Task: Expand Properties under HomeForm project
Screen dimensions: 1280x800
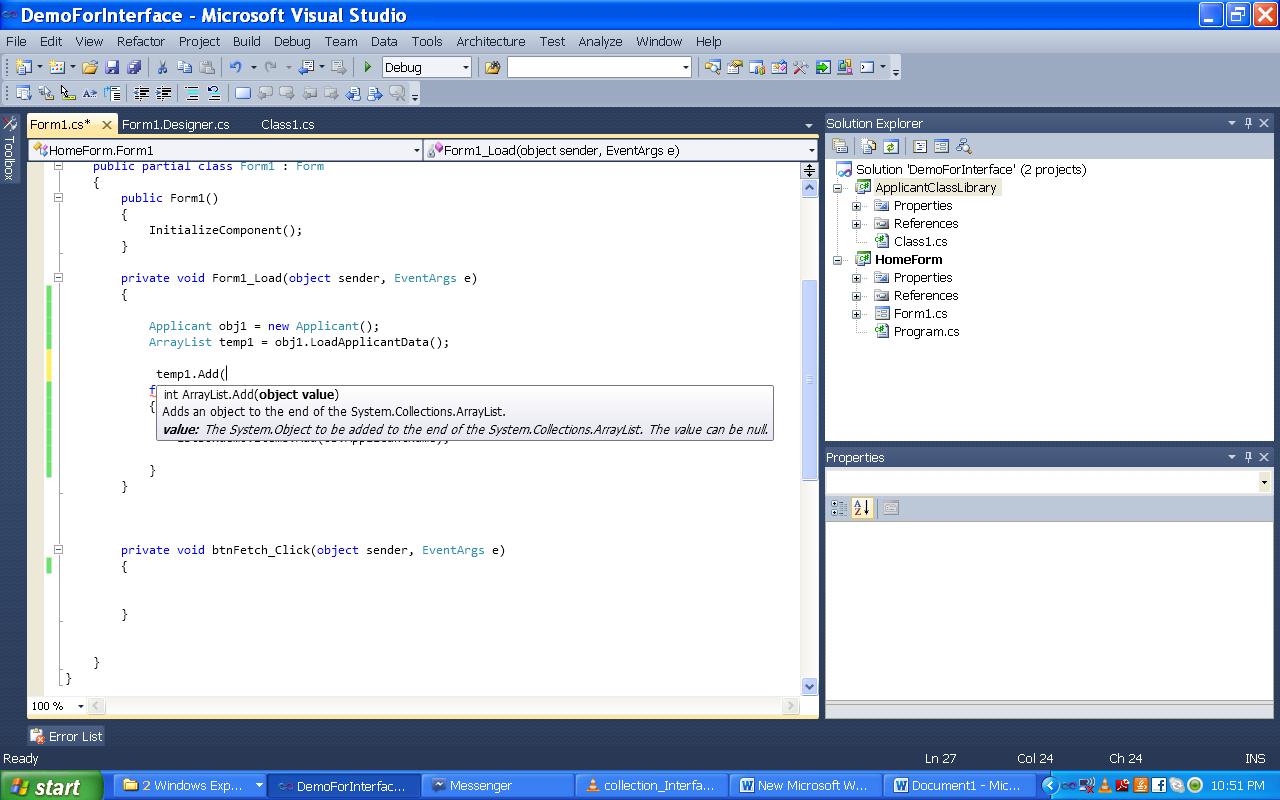Action: pyautogui.click(x=857, y=278)
